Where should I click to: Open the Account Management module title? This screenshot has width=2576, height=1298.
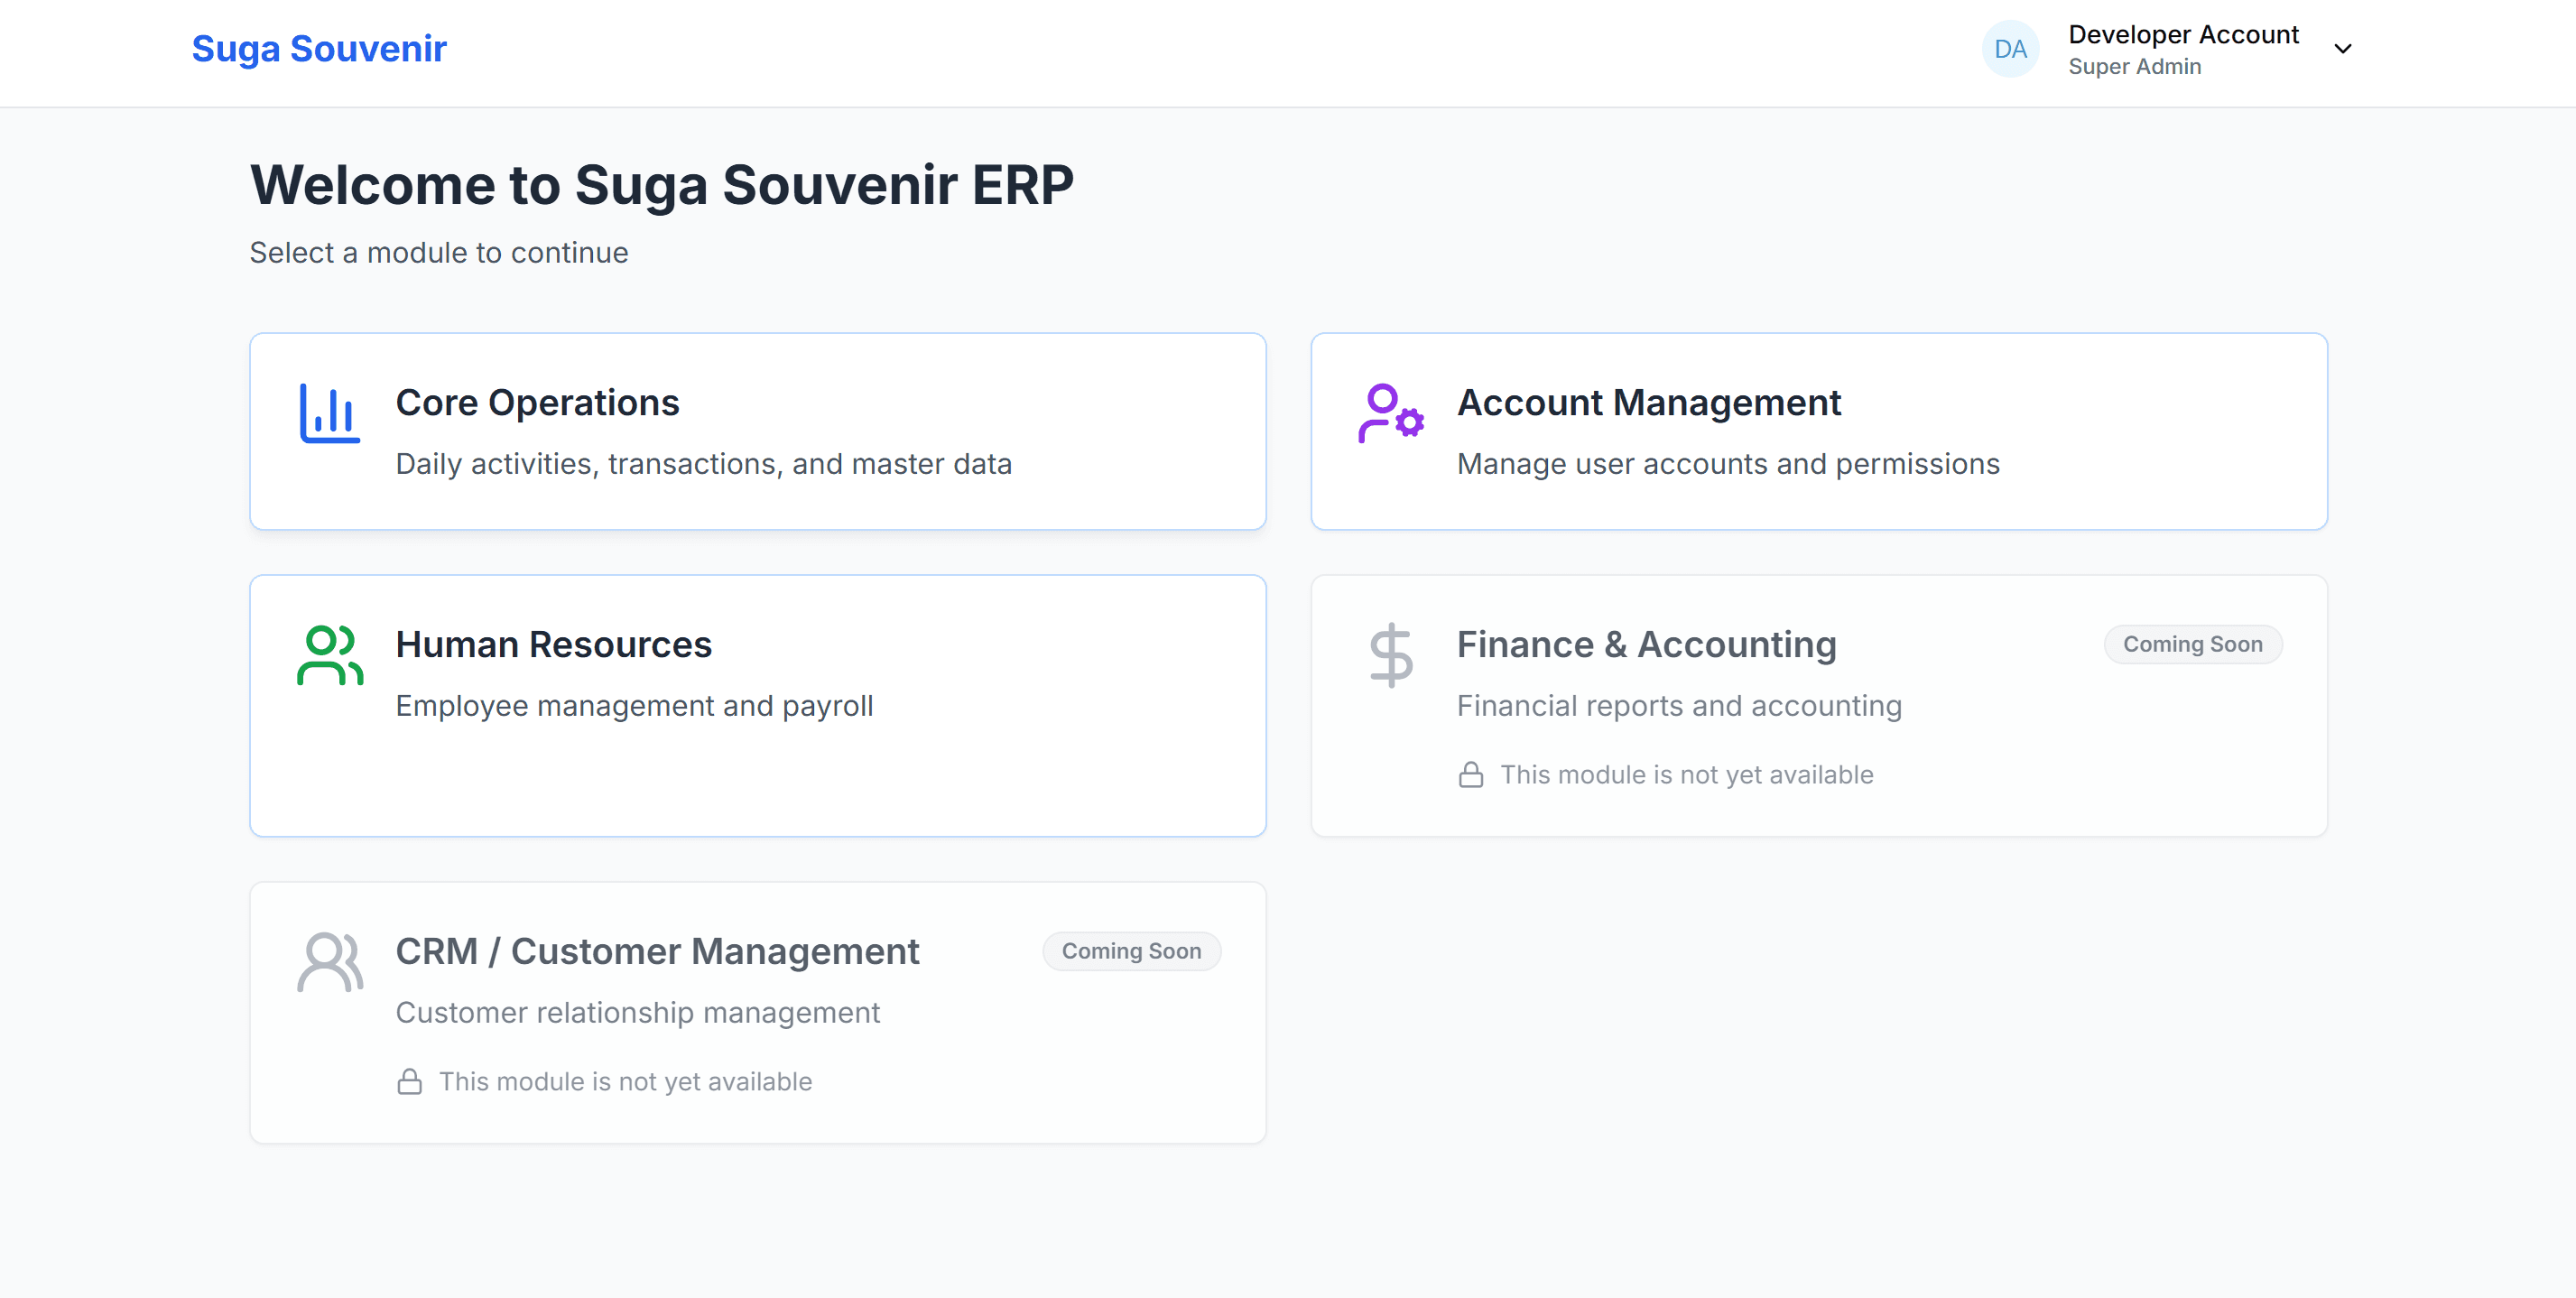tap(1648, 403)
